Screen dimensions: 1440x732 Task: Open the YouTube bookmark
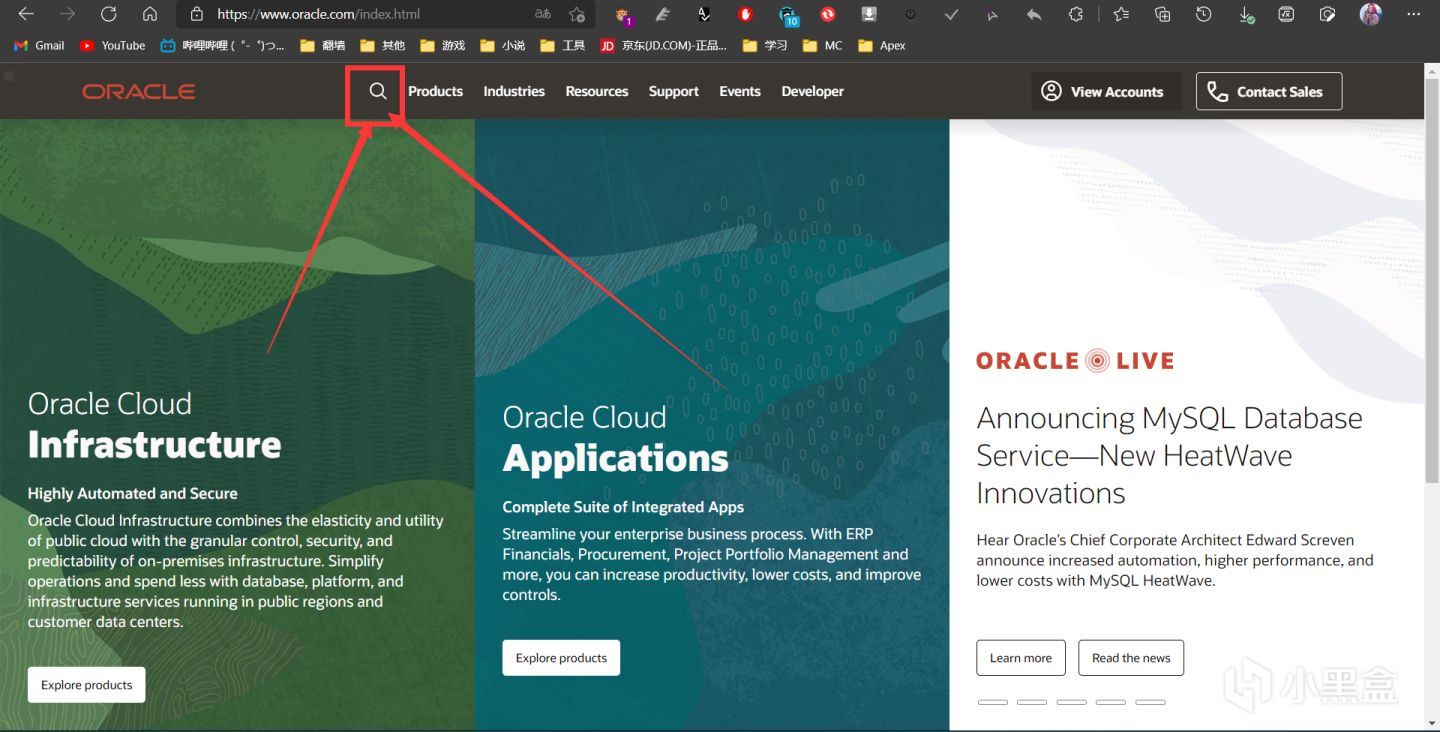(112, 45)
